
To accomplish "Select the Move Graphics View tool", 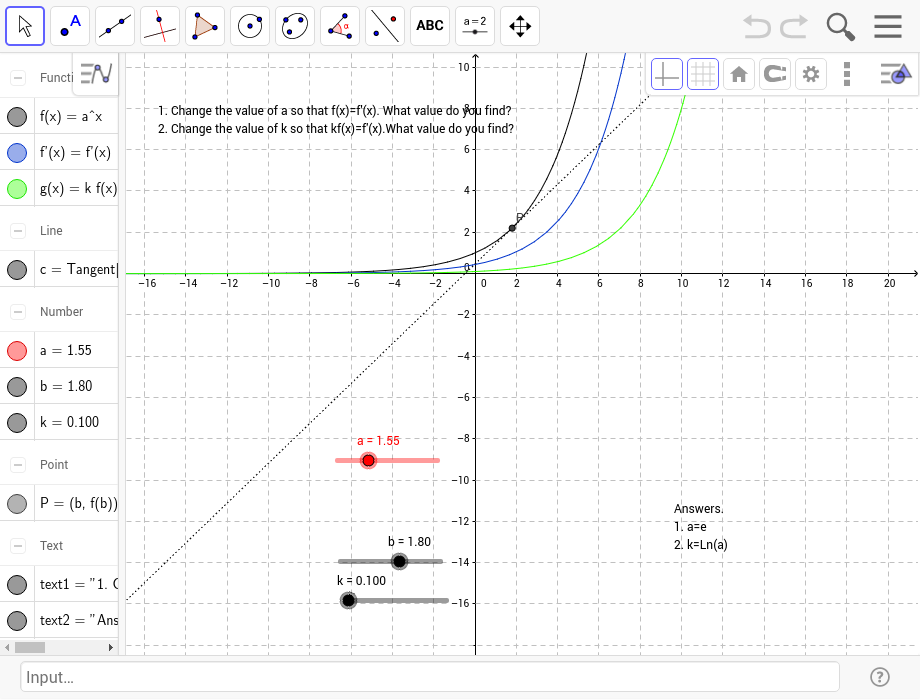I will point(519,25).
